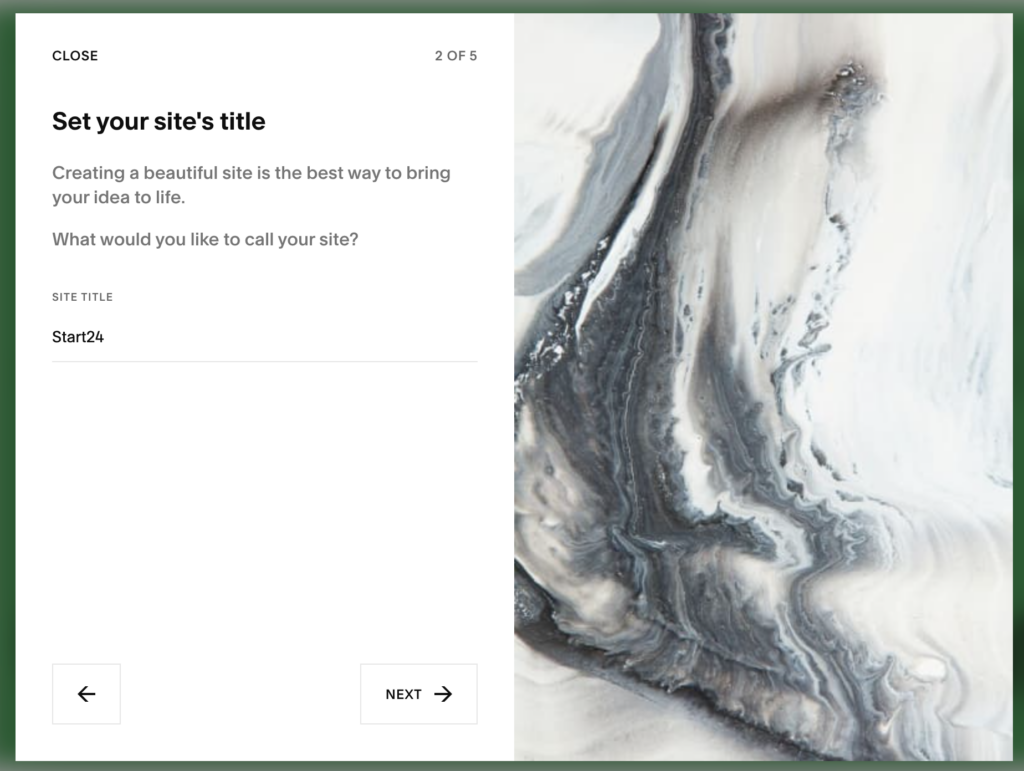Click the Set your site's title heading
This screenshot has width=1024, height=771.
point(159,121)
